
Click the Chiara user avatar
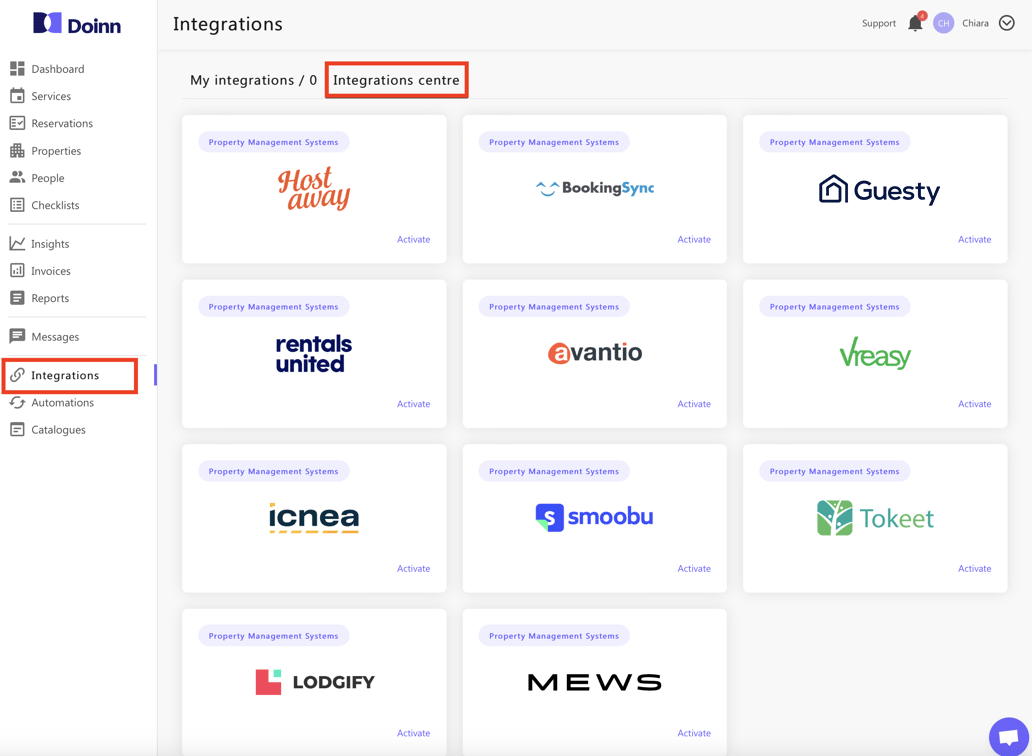tap(943, 23)
